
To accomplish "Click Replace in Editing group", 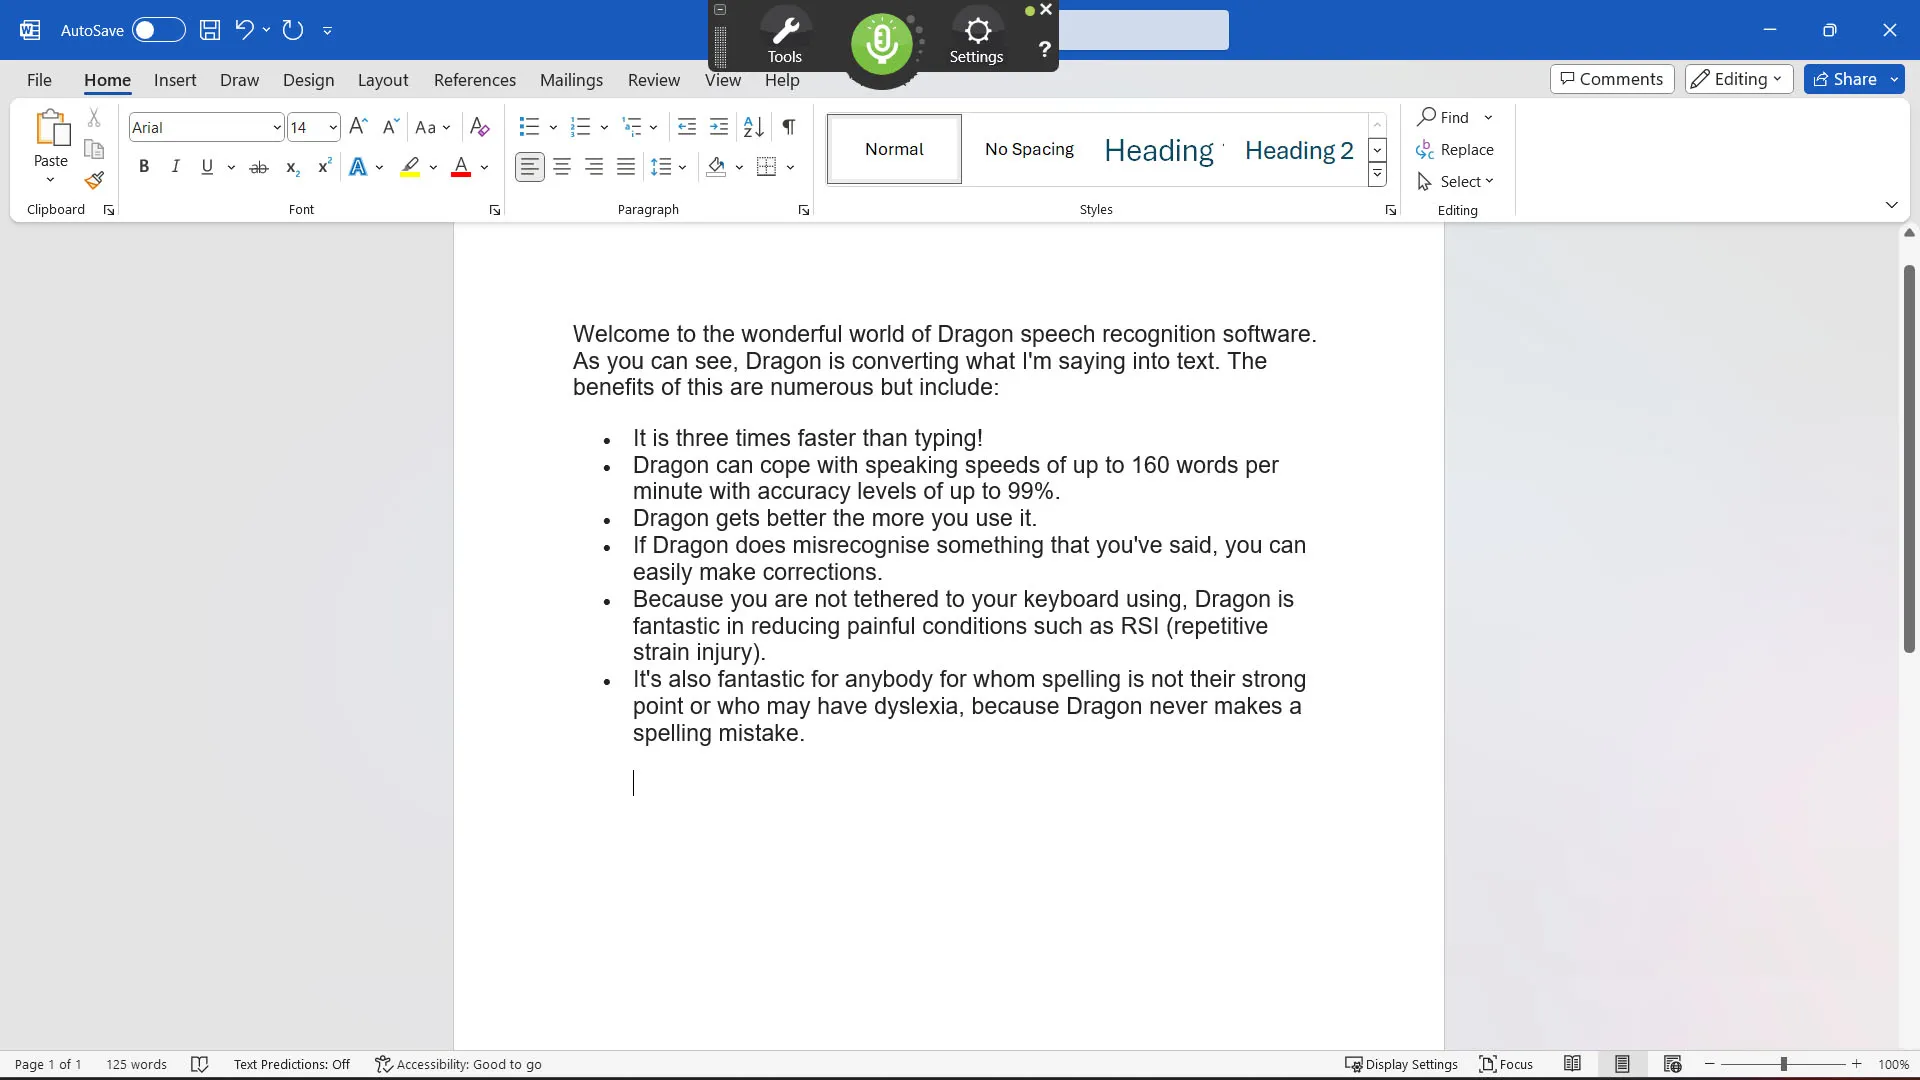I will [1455, 149].
